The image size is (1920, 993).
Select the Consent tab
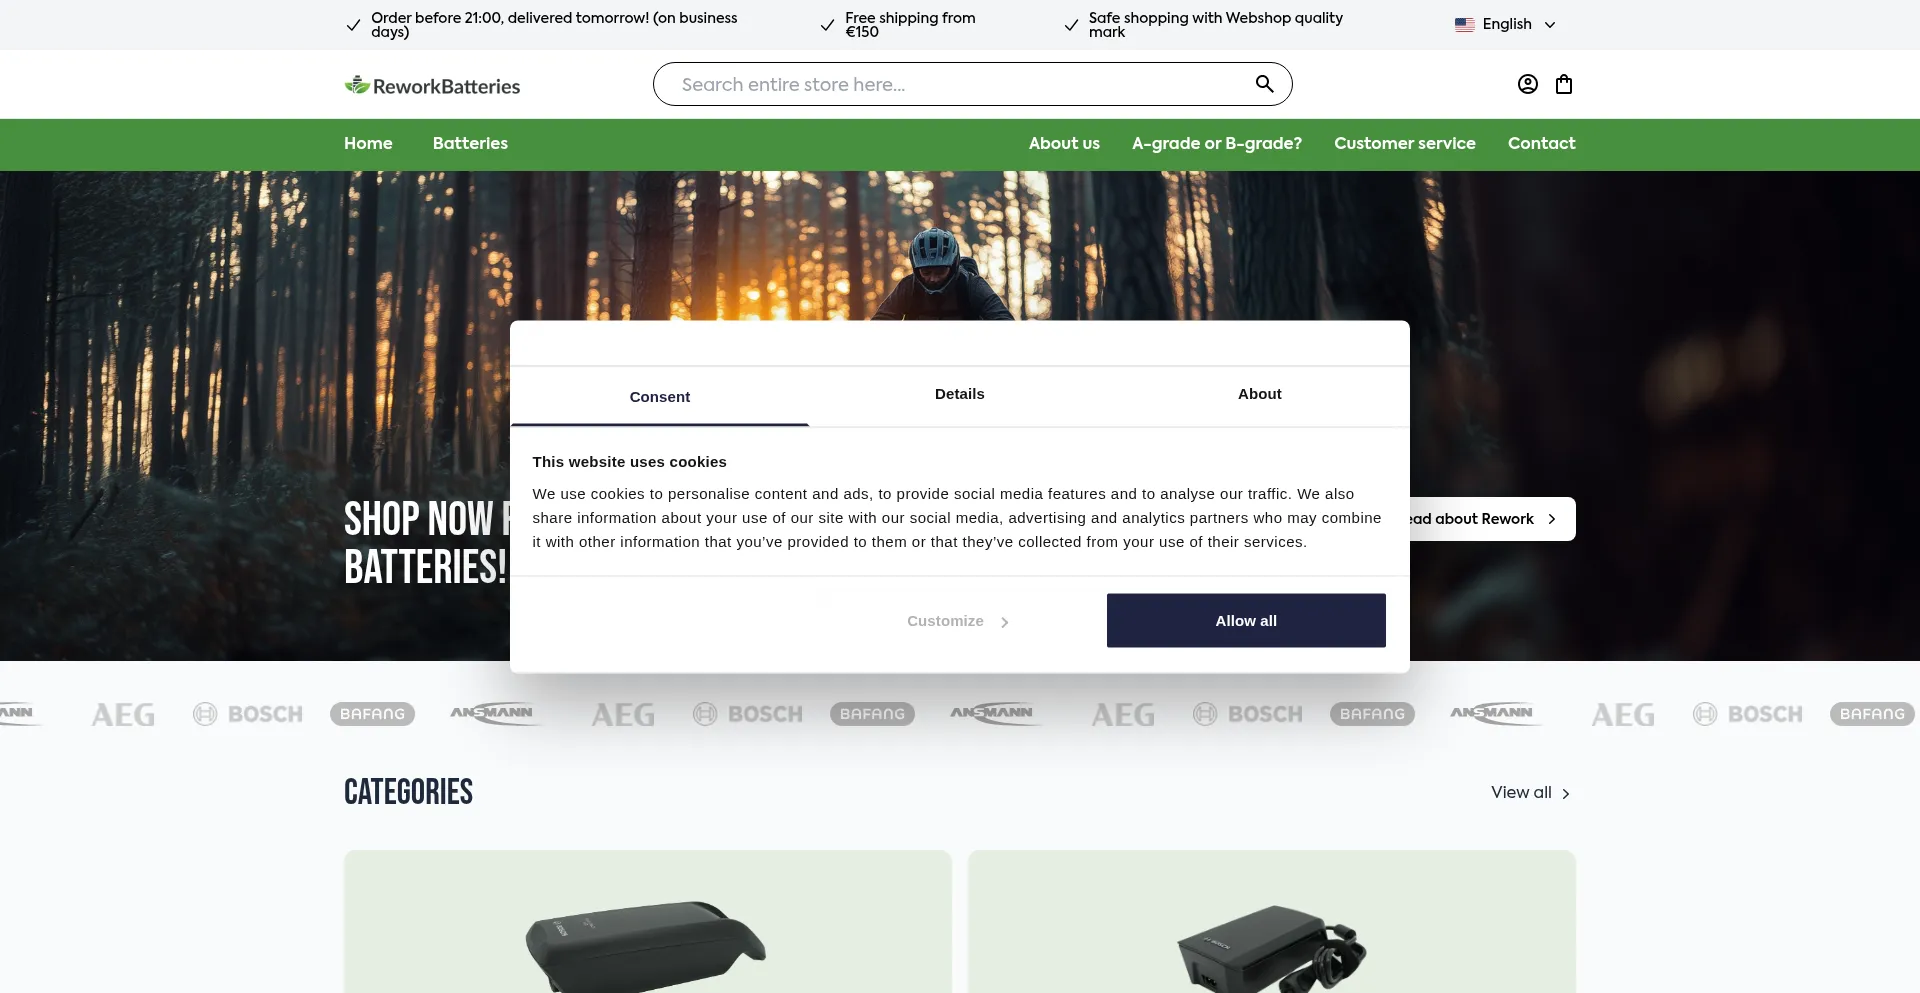(x=659, y=397)
